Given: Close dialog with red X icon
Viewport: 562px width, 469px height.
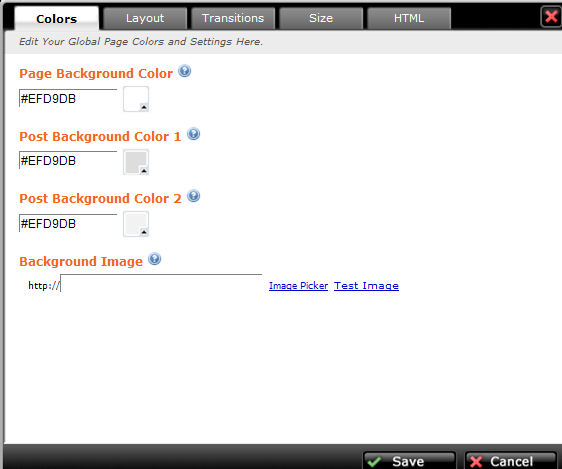Looking at the screenshot, I should point(551,16).
